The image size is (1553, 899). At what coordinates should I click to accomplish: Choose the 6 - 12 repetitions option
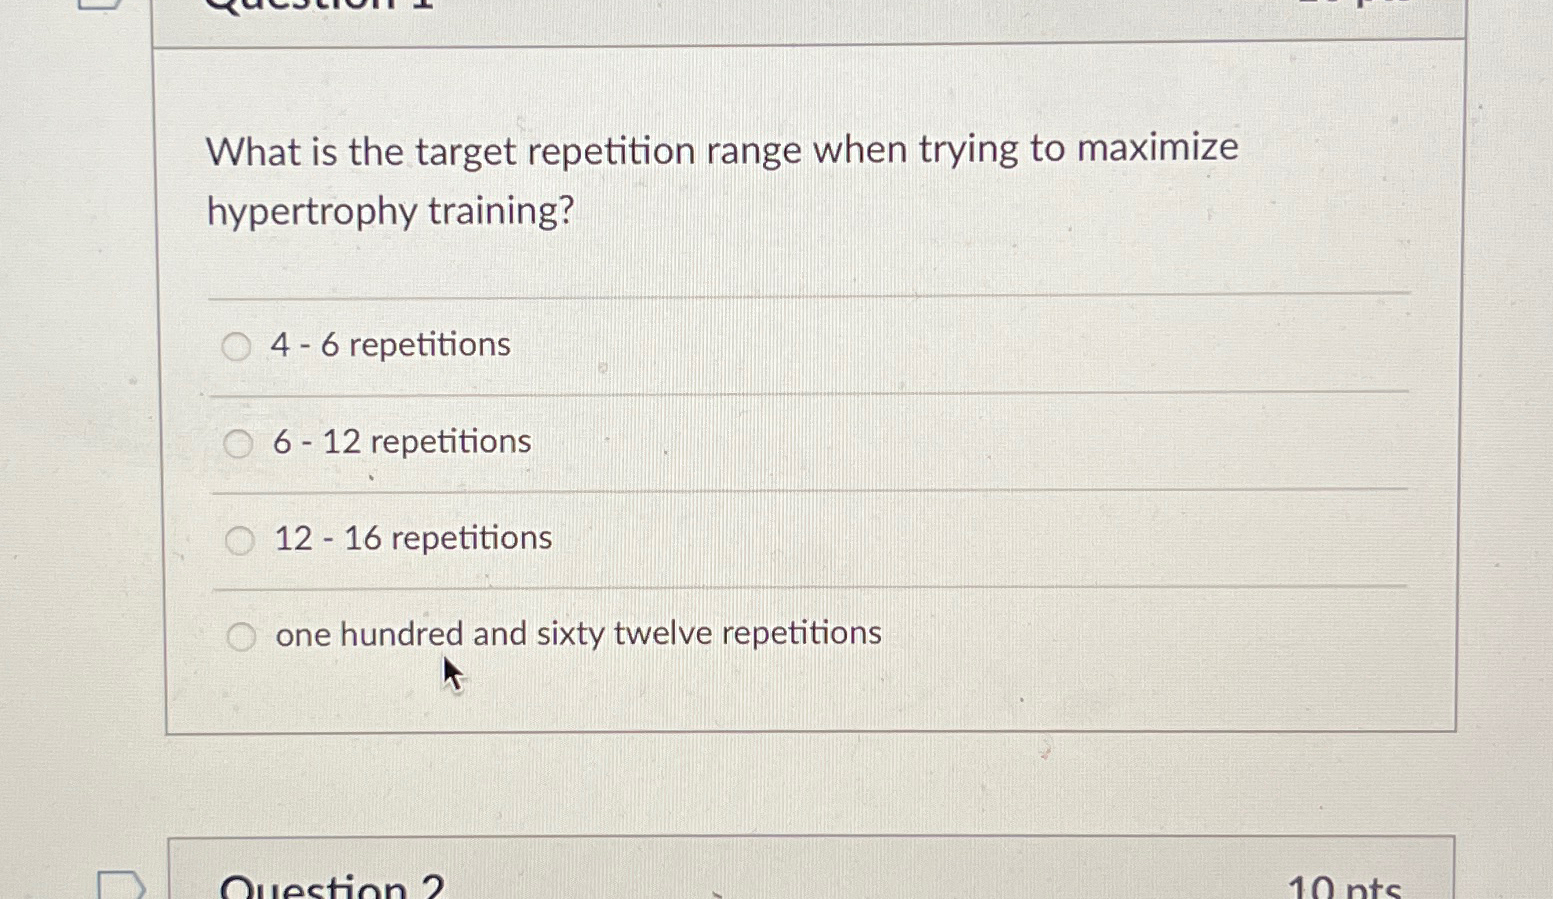(x=239, y=443)
